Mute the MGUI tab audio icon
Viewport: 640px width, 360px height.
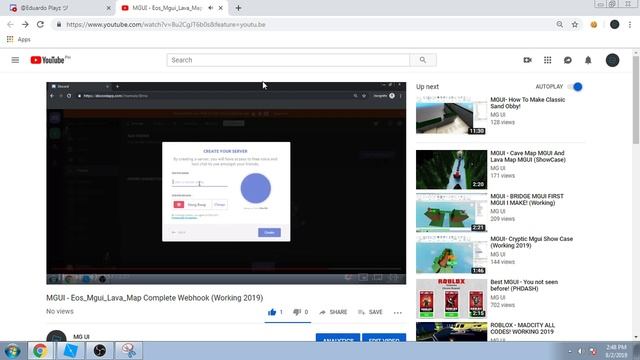[211, 8]
